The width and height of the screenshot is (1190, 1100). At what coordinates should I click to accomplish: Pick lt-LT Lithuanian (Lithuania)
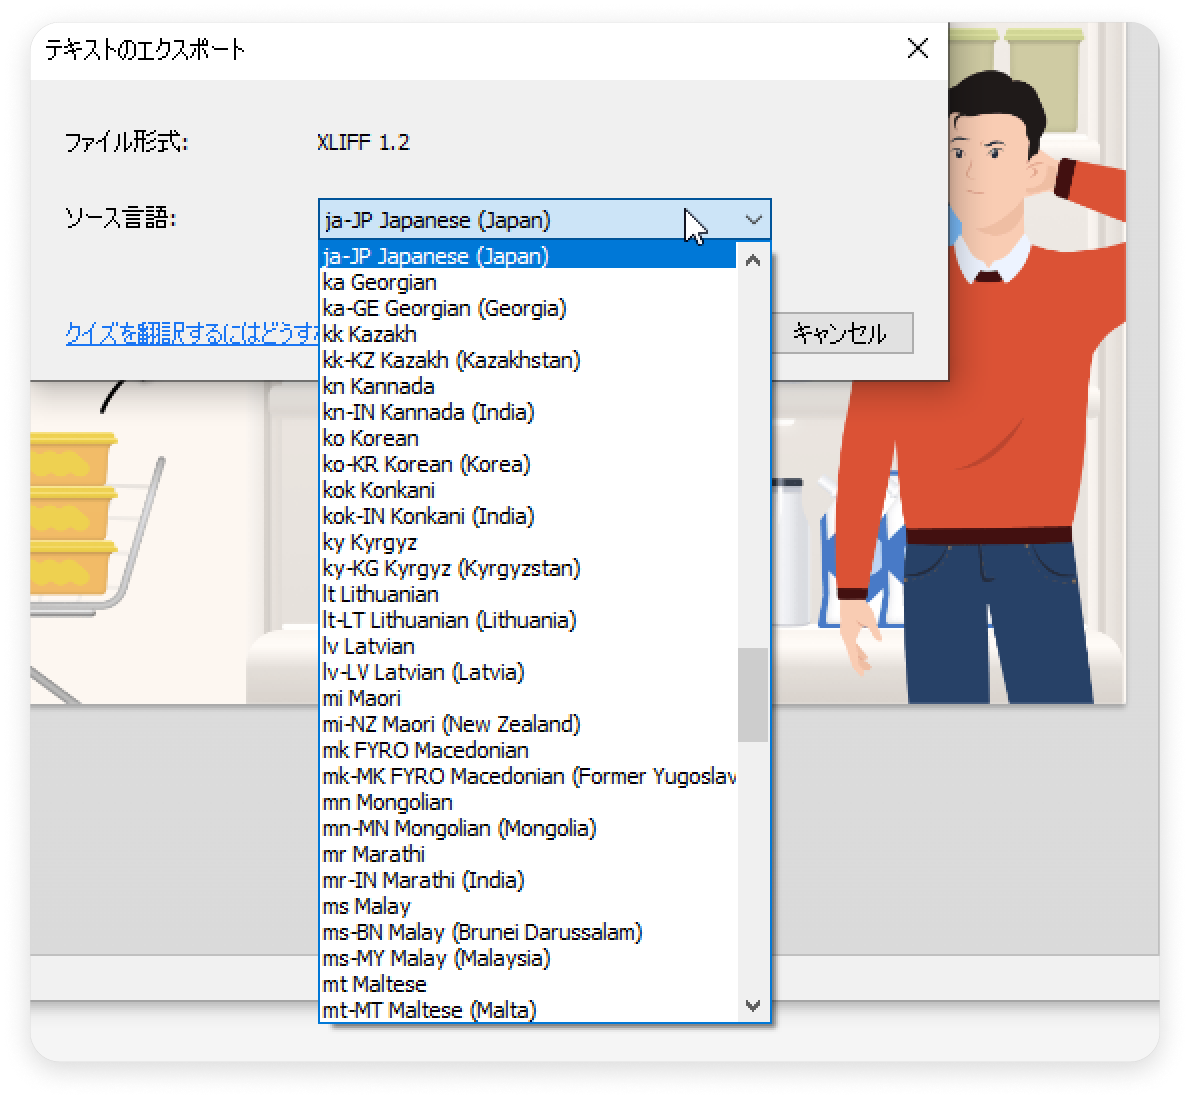pyautogui.click(x=528, y=620)
